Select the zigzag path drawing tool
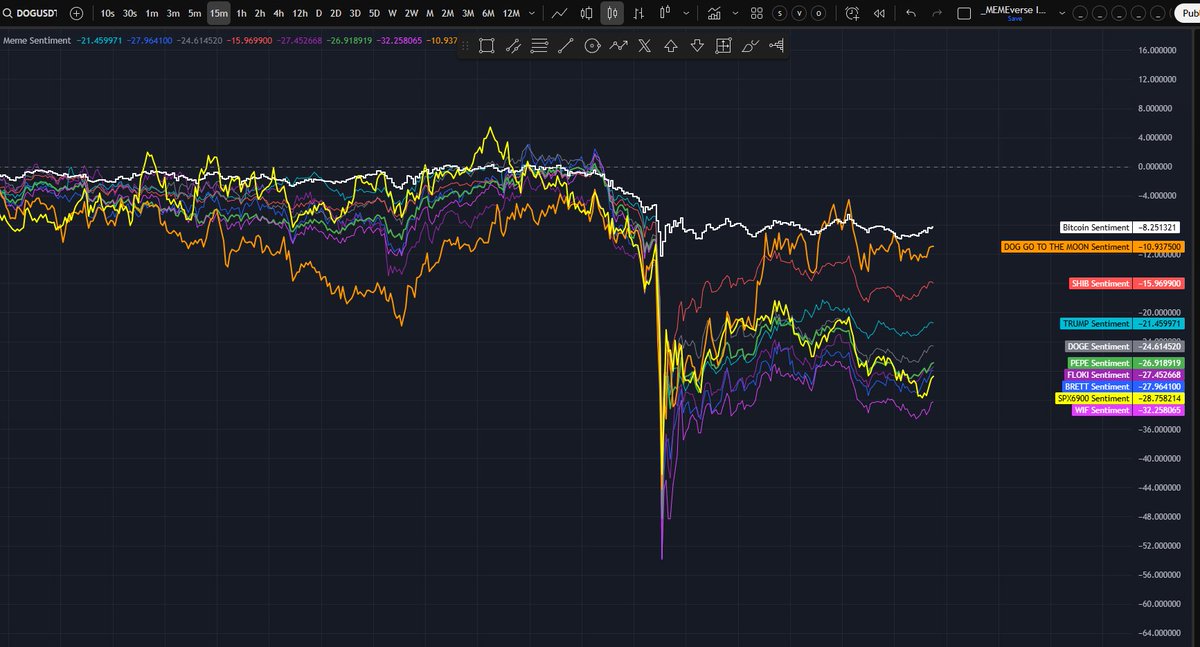Image resolution: width=1200 pixels, height=647 pixels. click(618, 46)
